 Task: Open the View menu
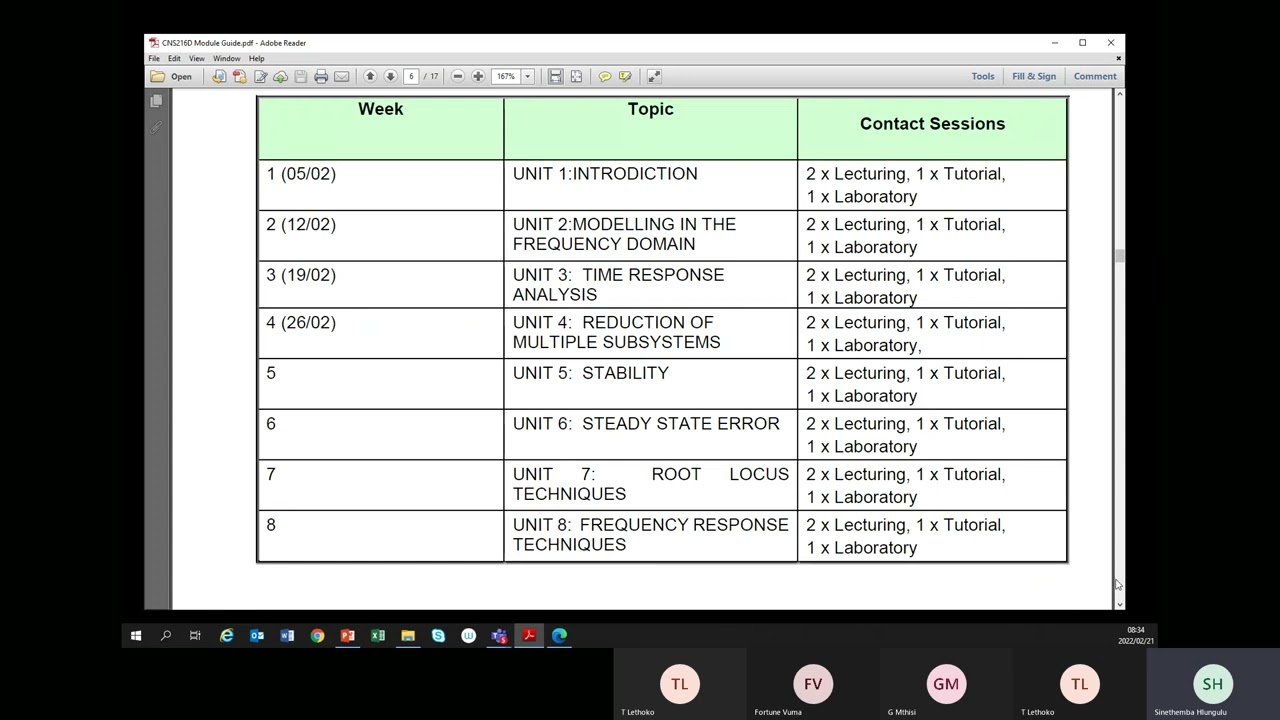[197, 59]
